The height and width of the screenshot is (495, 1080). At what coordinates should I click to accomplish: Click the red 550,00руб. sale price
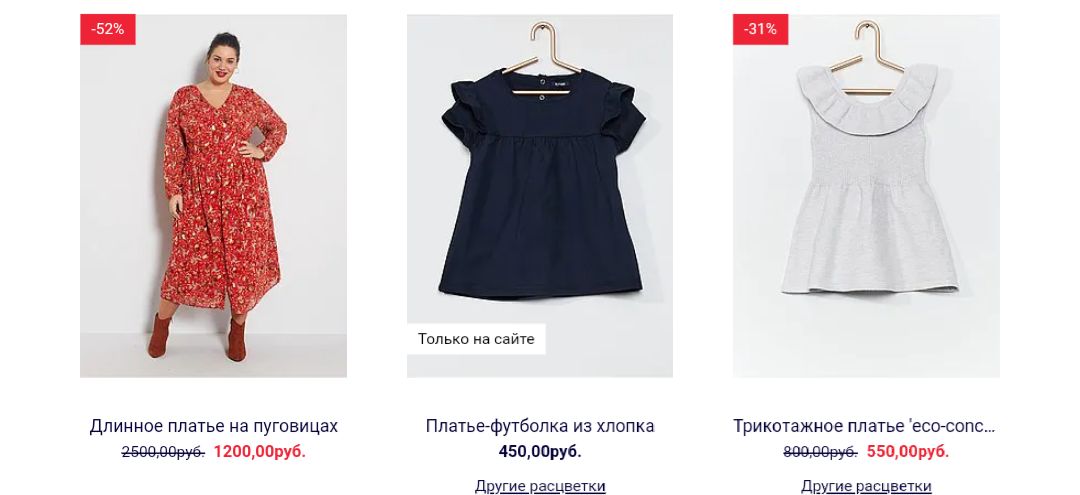pyautogui.click(x=908, y=452)
